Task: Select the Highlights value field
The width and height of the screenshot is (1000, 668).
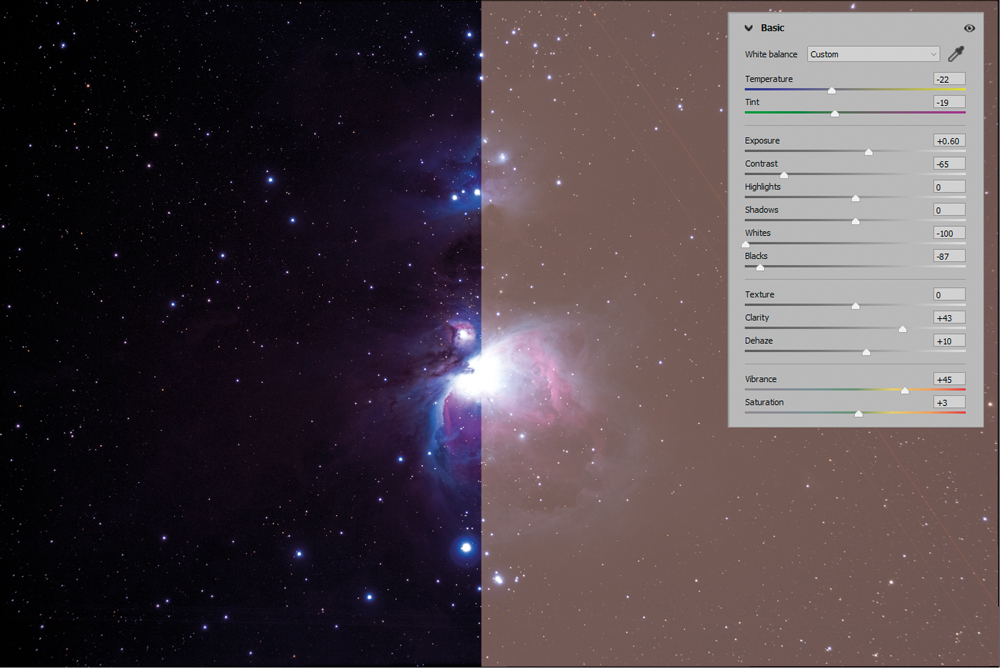Action: click(949, 187)
